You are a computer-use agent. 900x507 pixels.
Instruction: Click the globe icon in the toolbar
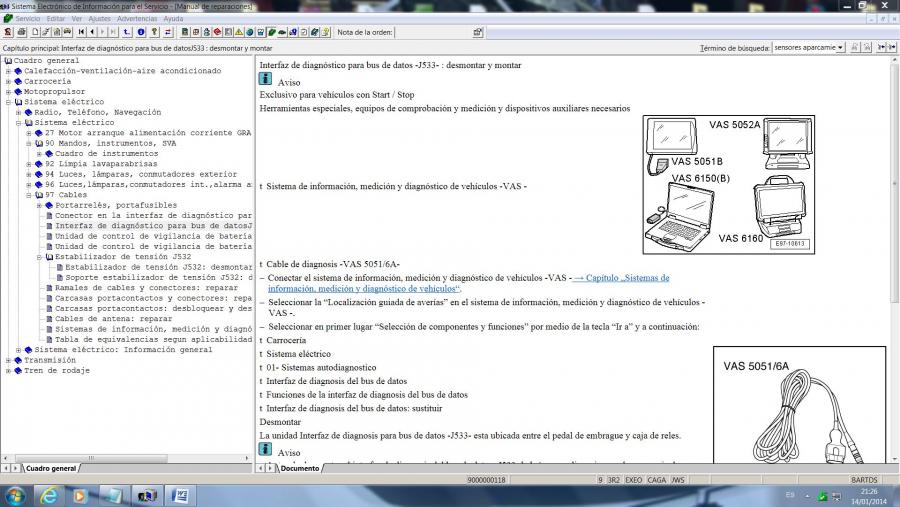click(x=250, y=32)
